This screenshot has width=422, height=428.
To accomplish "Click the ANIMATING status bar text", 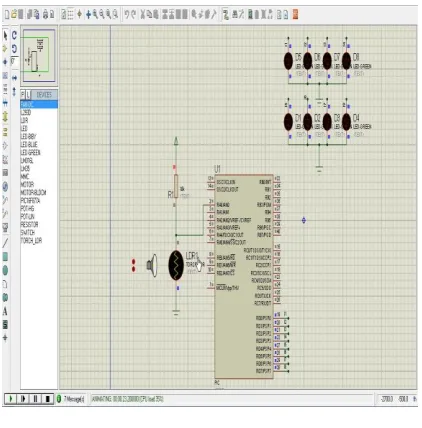I will point(128,399).
